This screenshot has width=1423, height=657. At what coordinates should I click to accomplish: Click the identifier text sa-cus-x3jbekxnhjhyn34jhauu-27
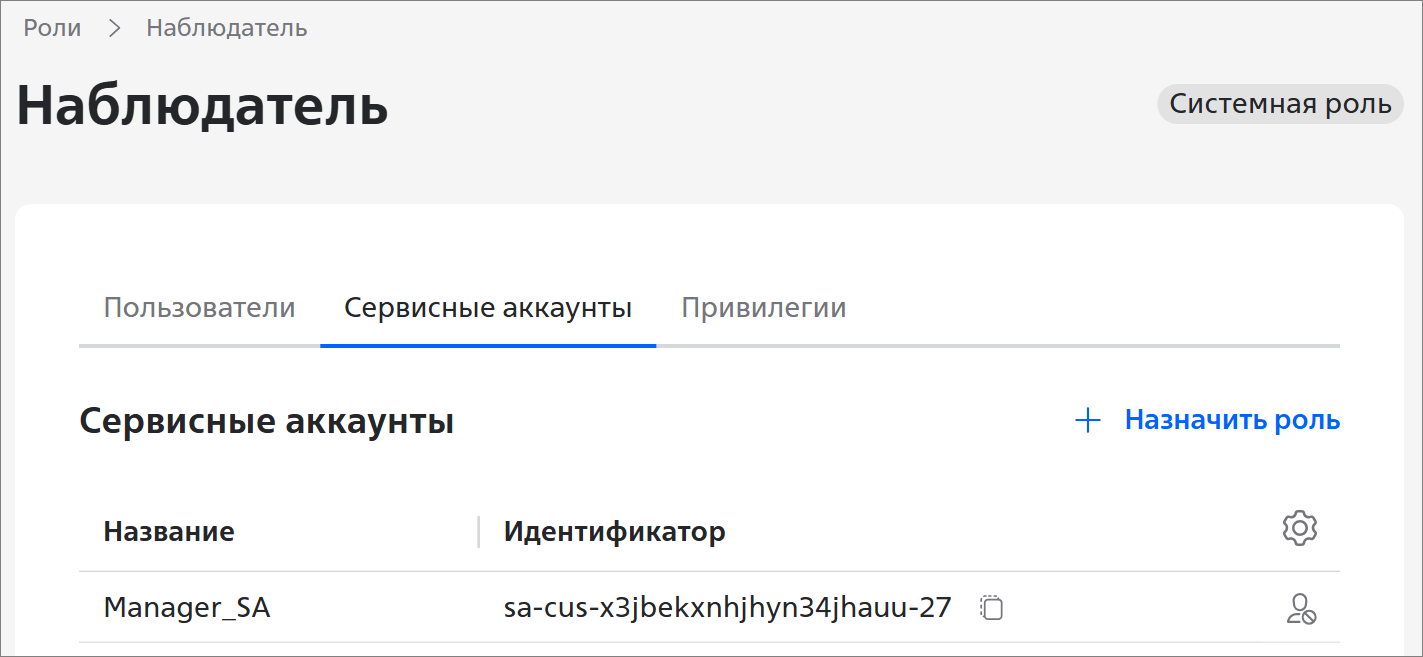point(727,607)
